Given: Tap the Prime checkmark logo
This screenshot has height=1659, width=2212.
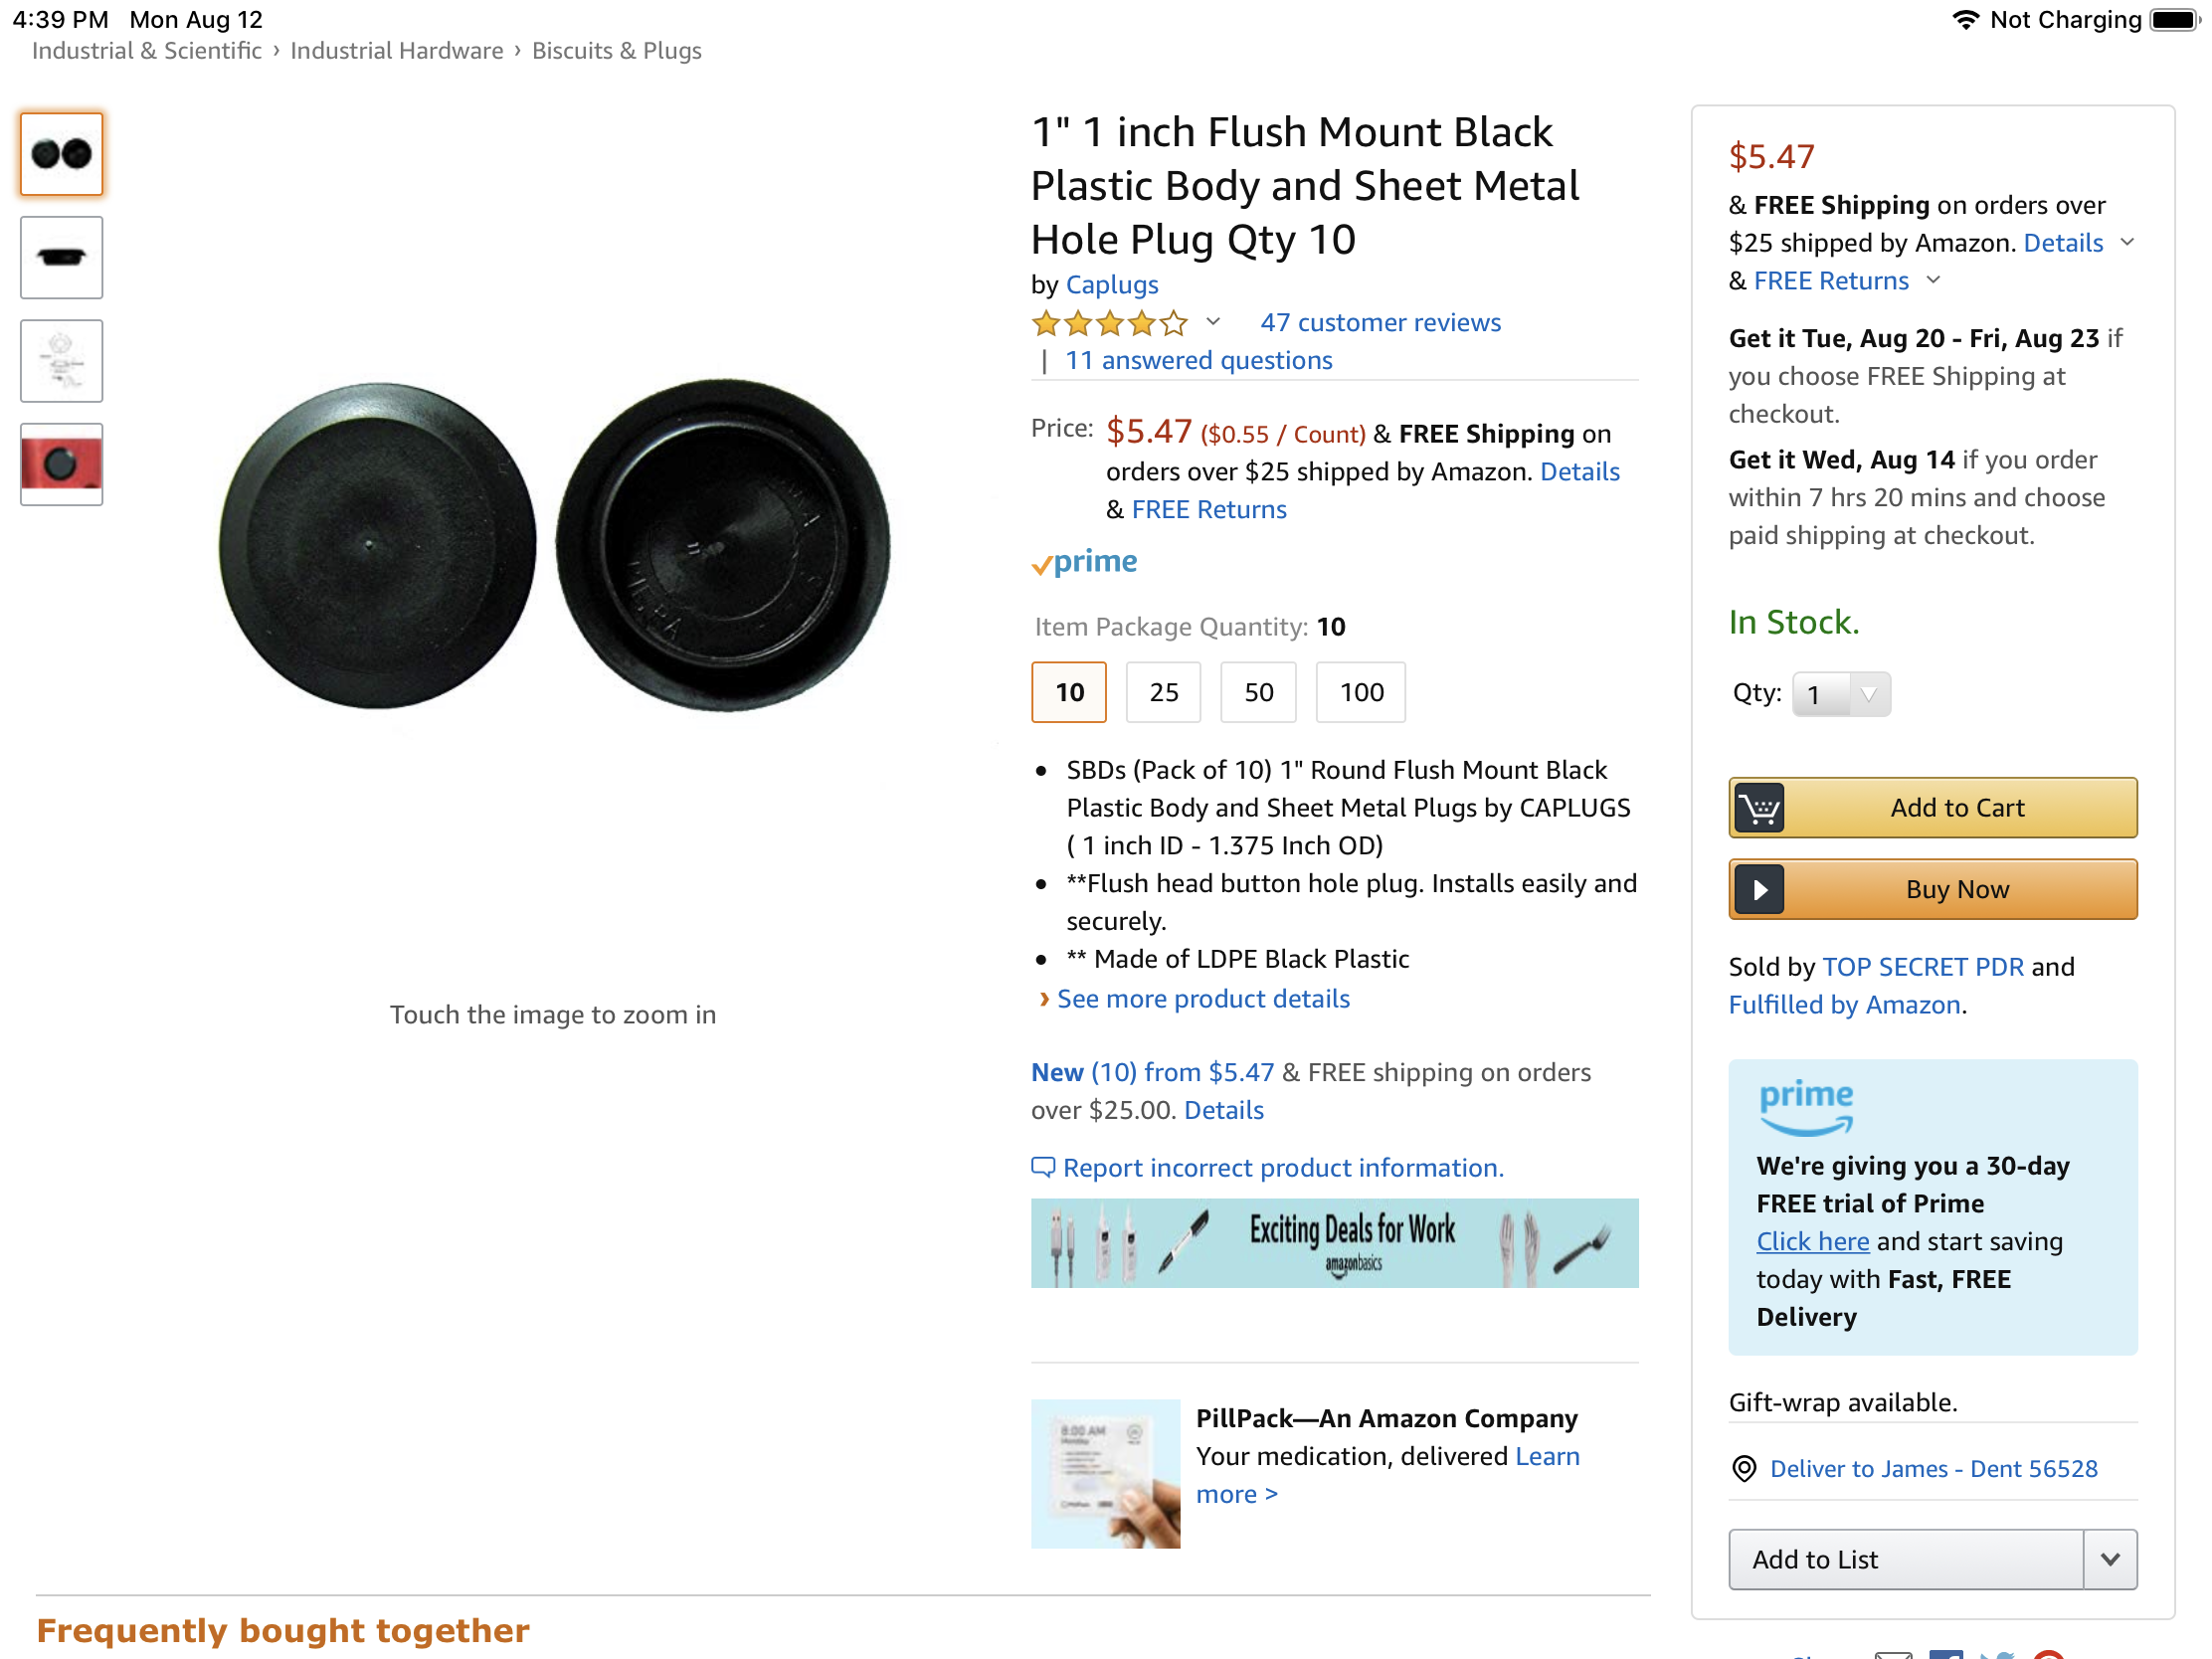Looking at the screenshot, I should click(x=1084, y=562).
